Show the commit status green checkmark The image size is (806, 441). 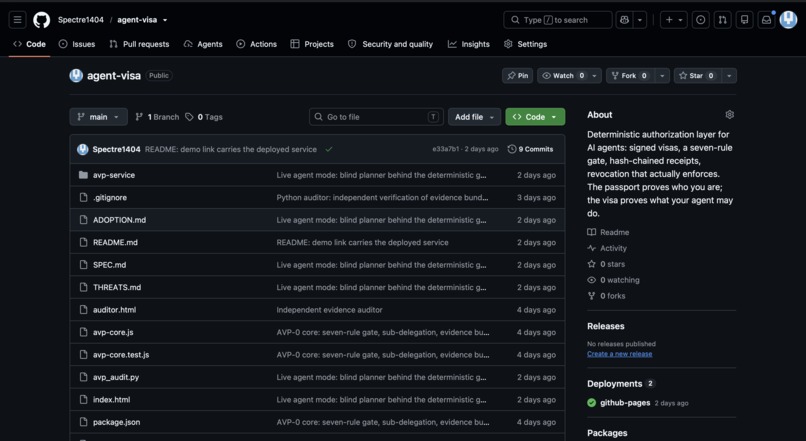[x=328, y=150]
